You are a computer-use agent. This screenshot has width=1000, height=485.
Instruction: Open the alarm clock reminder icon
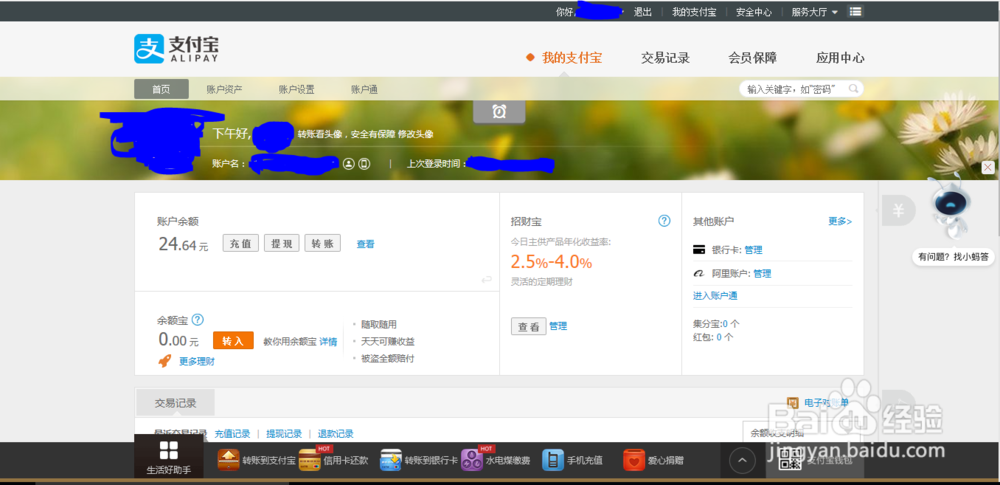tap(499, 112)
